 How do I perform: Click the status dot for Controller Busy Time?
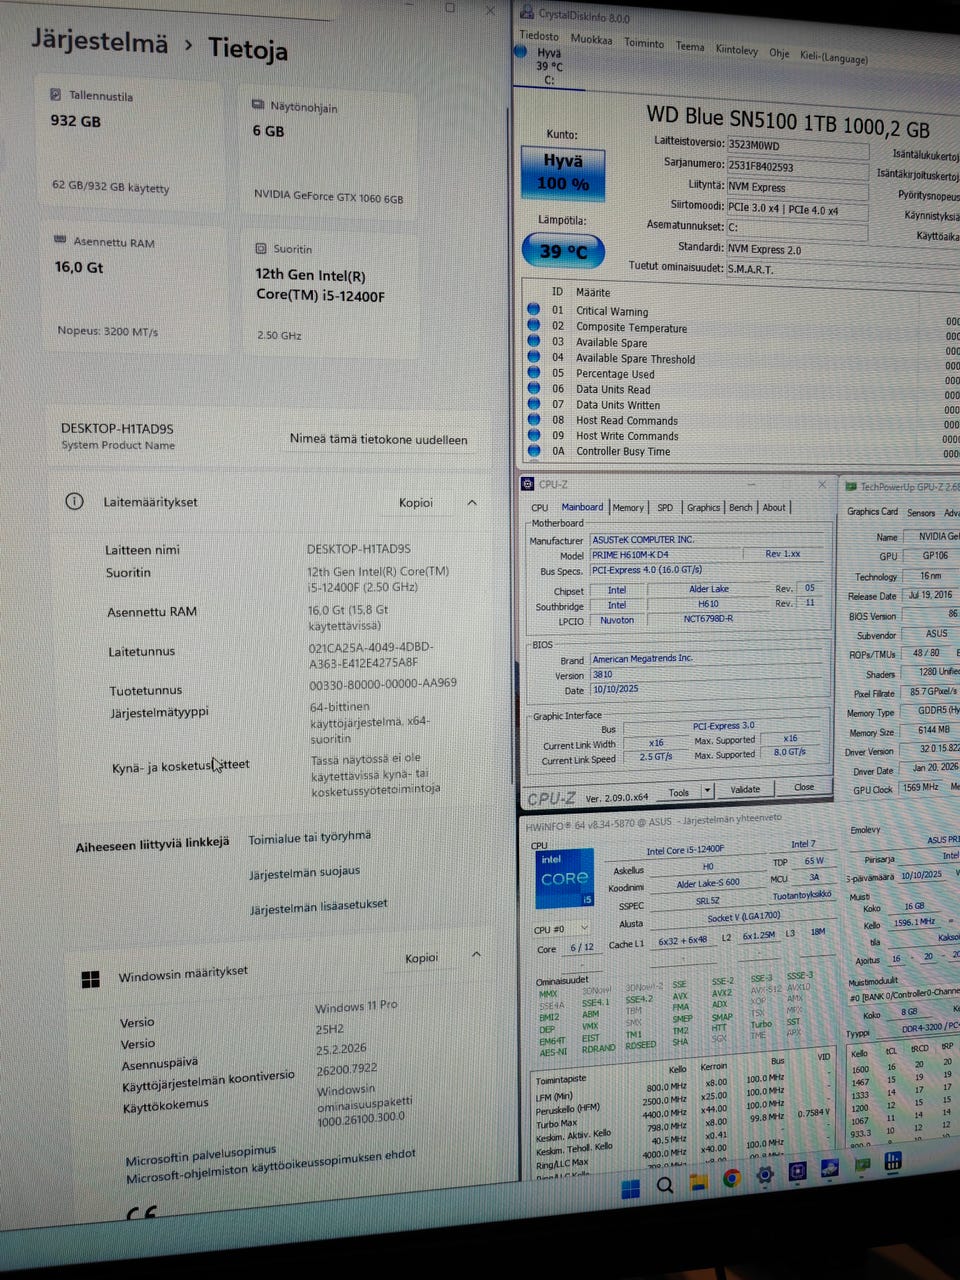[x=534, y=451]
